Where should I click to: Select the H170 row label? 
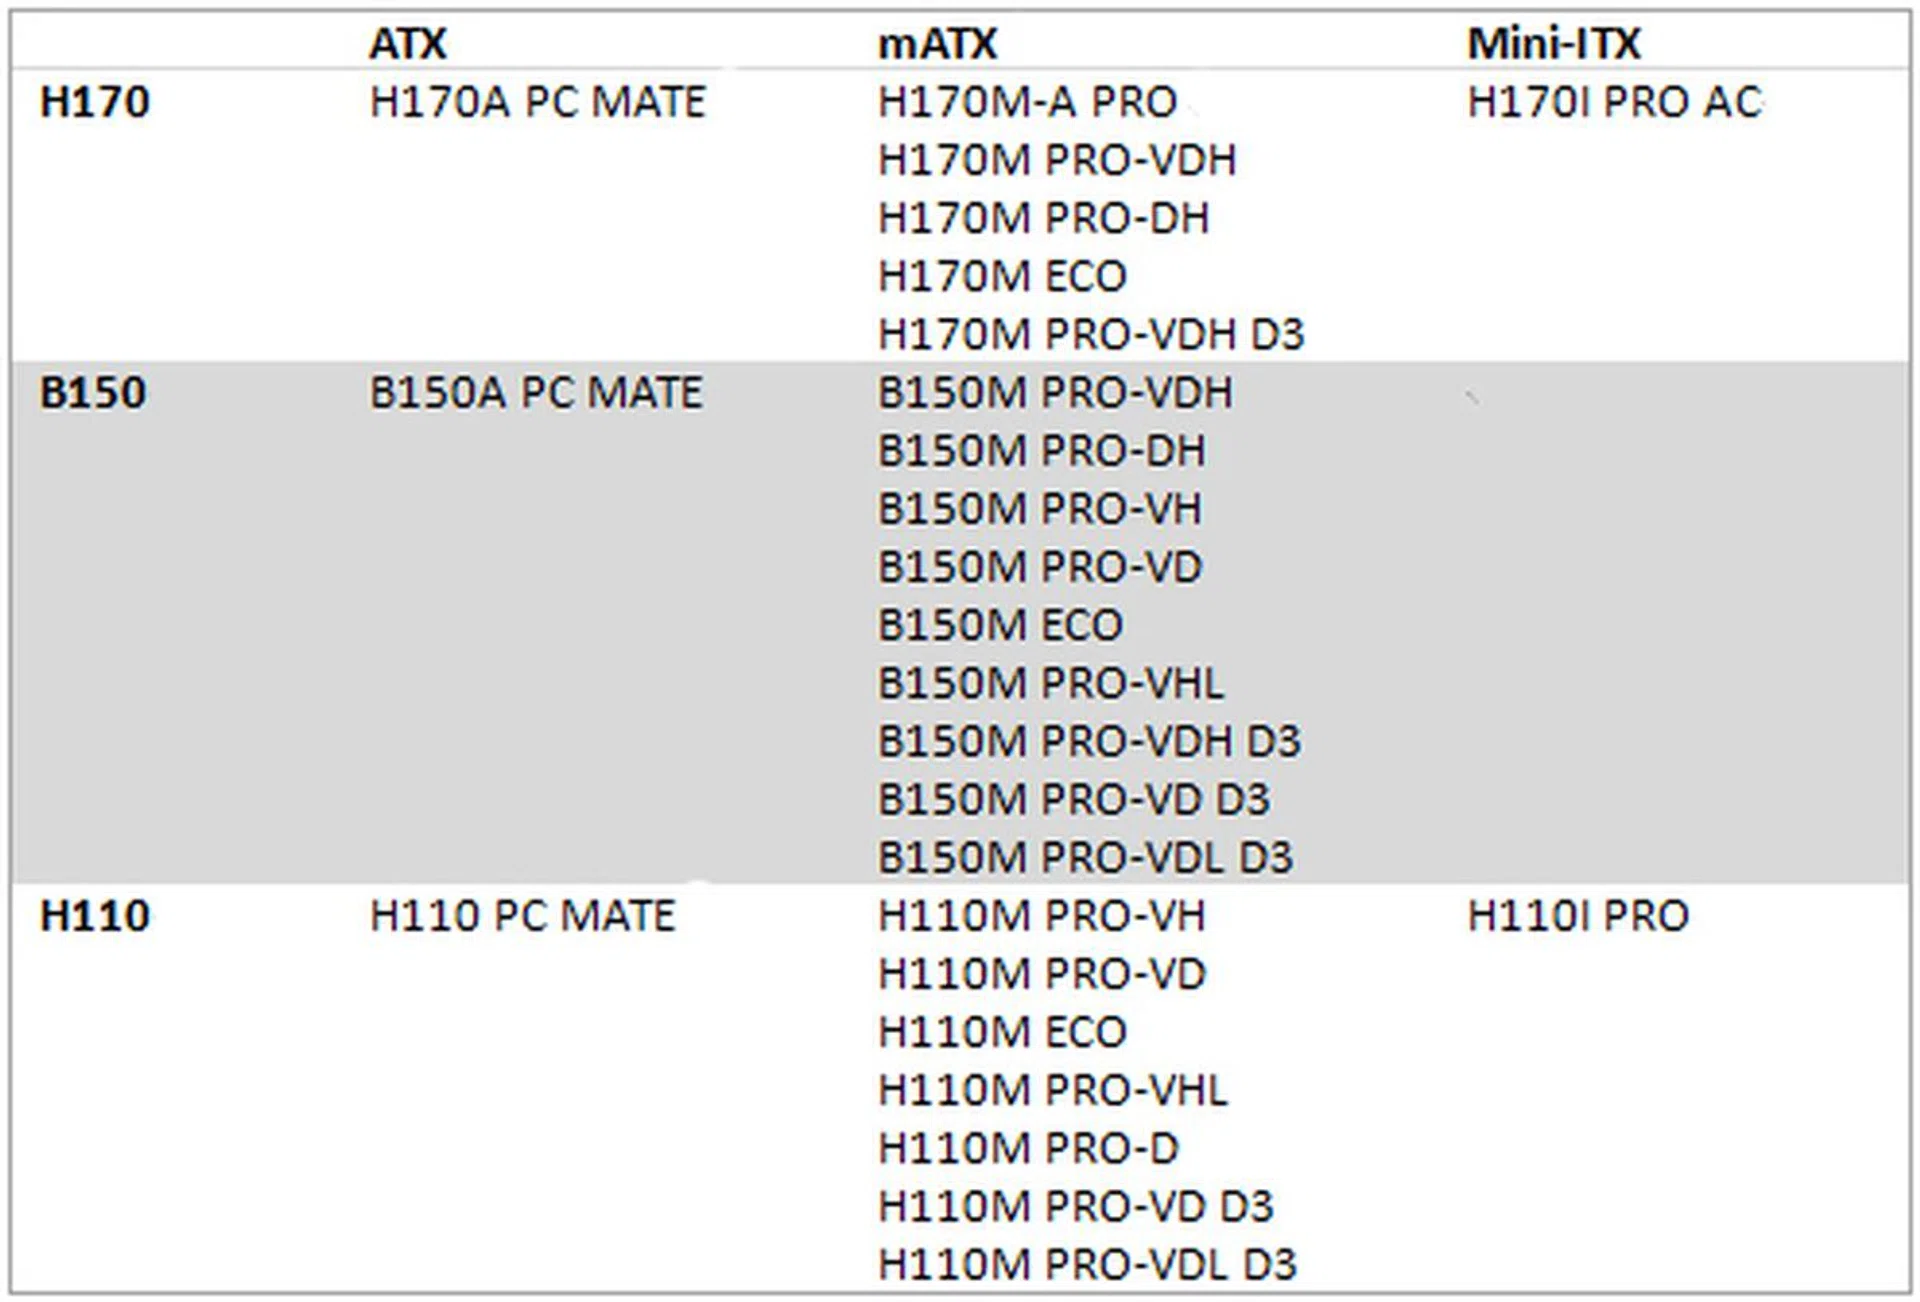tap(95, 102)
